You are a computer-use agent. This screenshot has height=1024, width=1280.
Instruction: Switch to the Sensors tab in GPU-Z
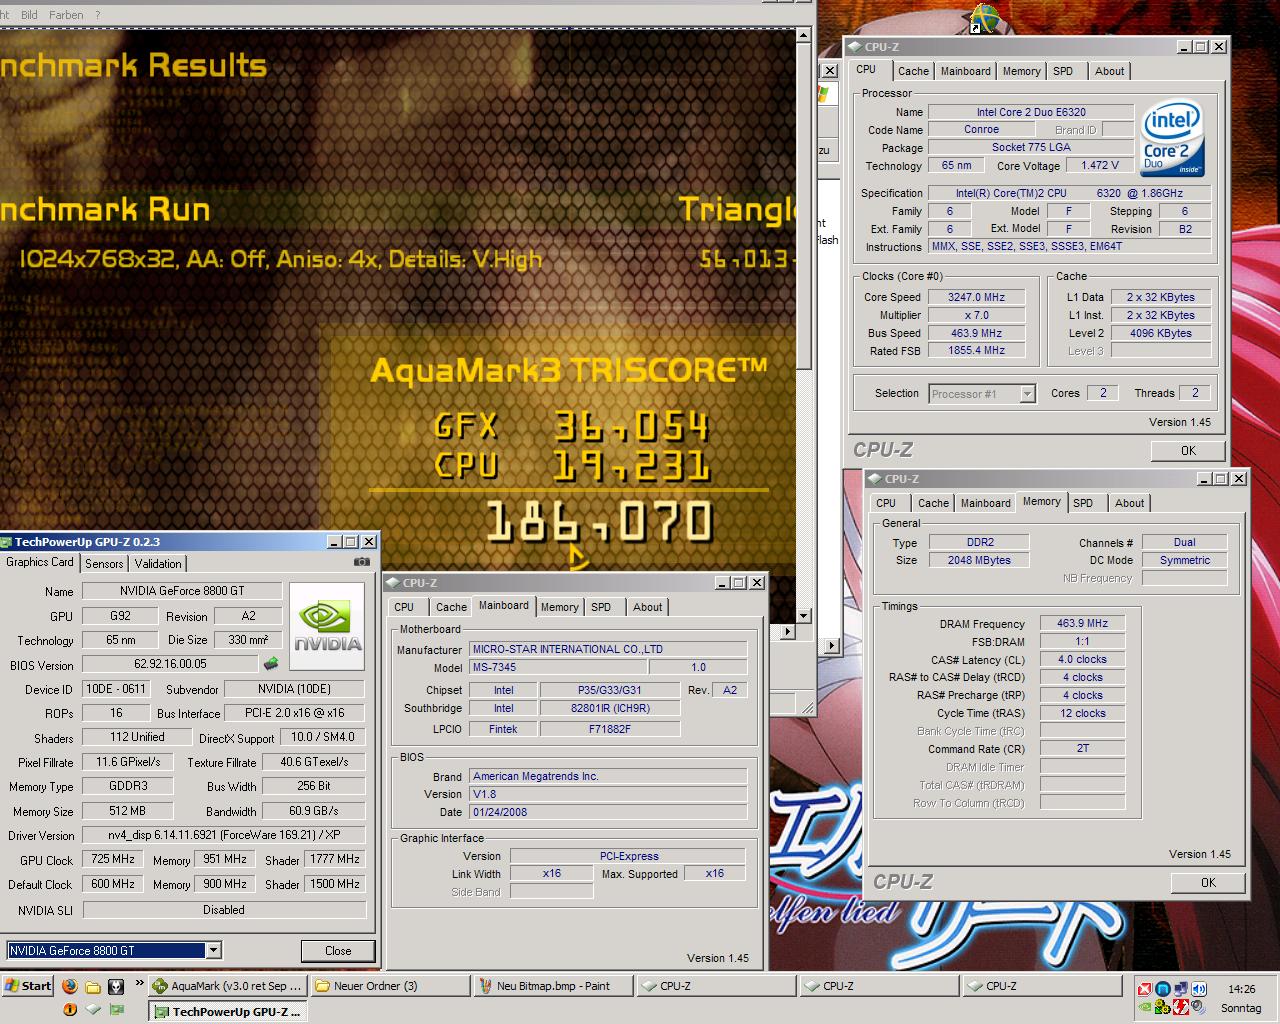pyautogui.click(x=105, y=564)
